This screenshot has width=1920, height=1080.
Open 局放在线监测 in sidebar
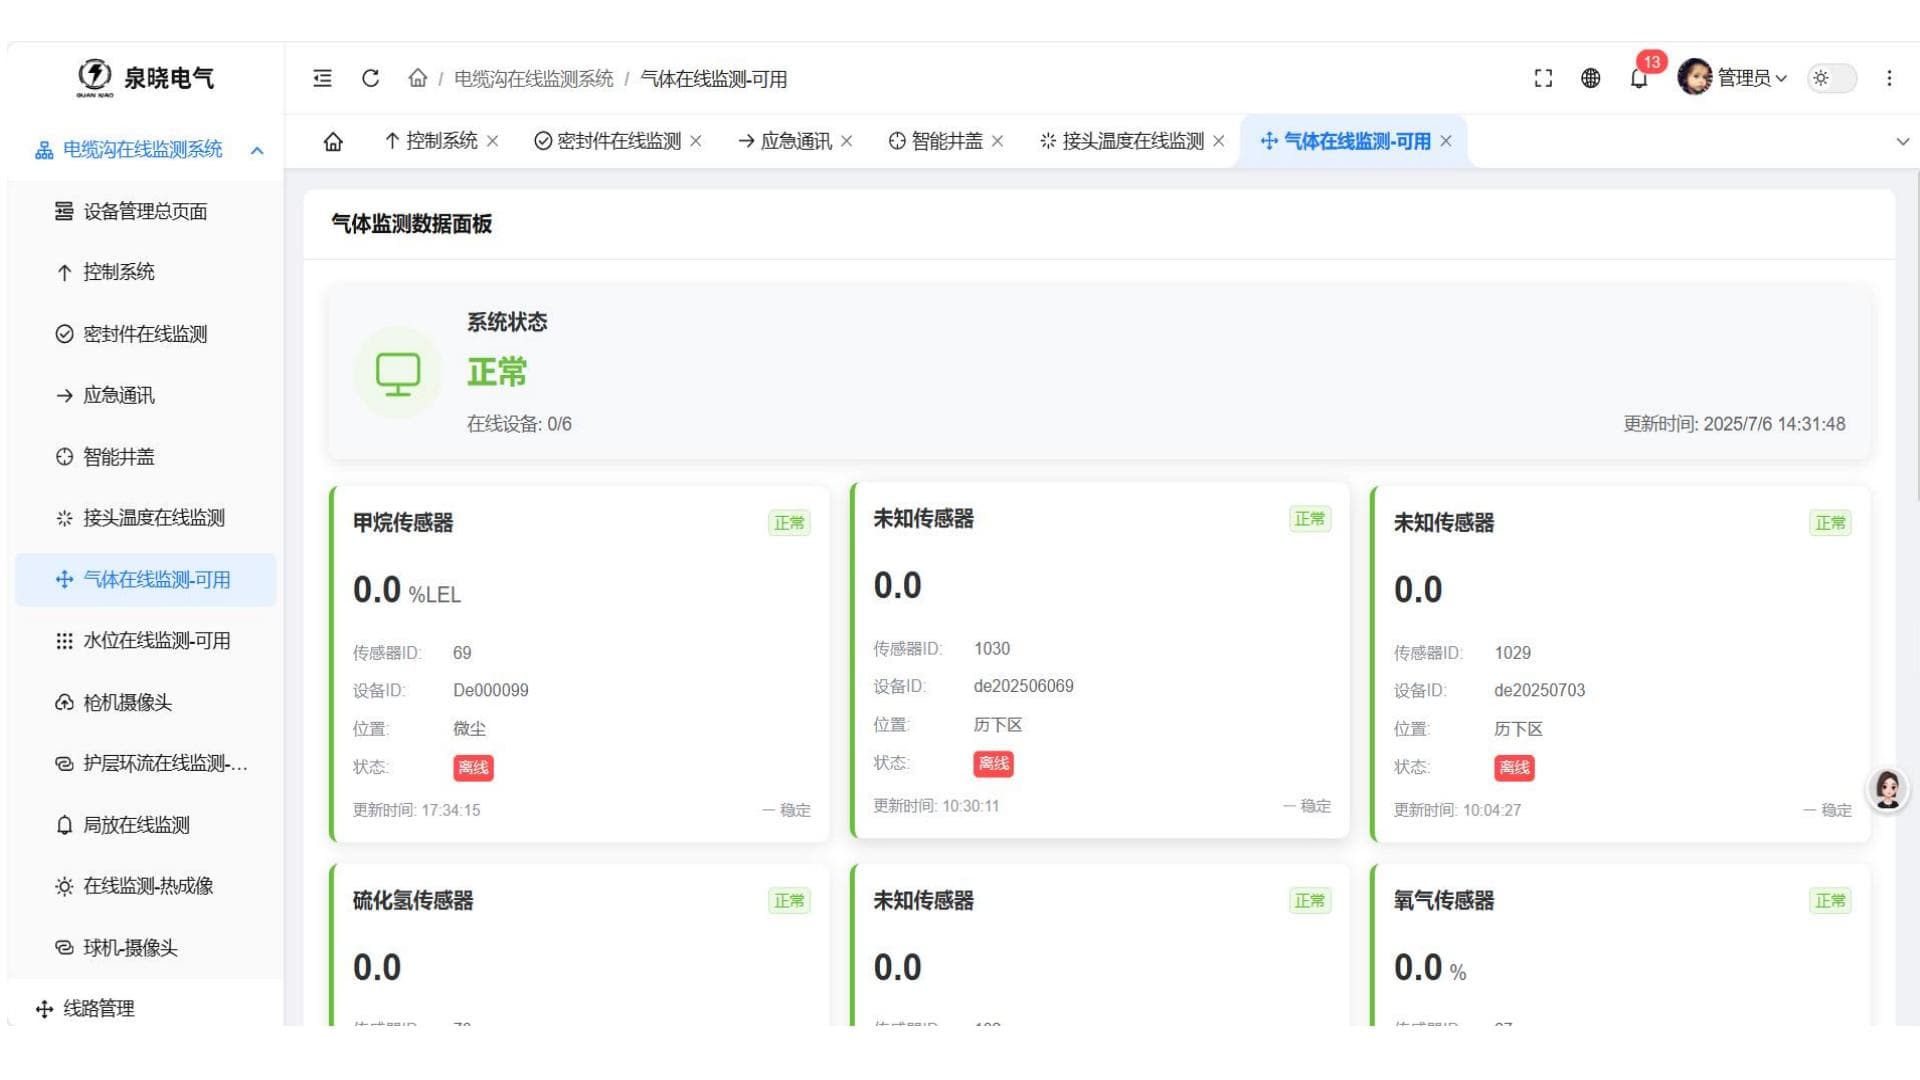(x=145, y=825)
